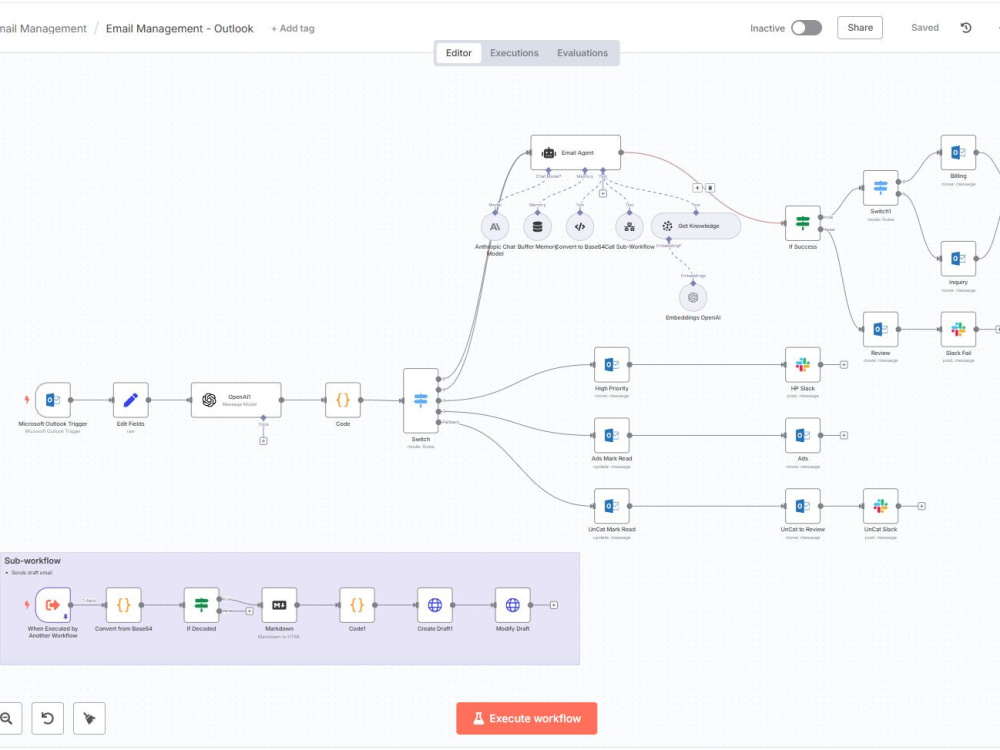Click the Saved status label

[x=925, y=28]
